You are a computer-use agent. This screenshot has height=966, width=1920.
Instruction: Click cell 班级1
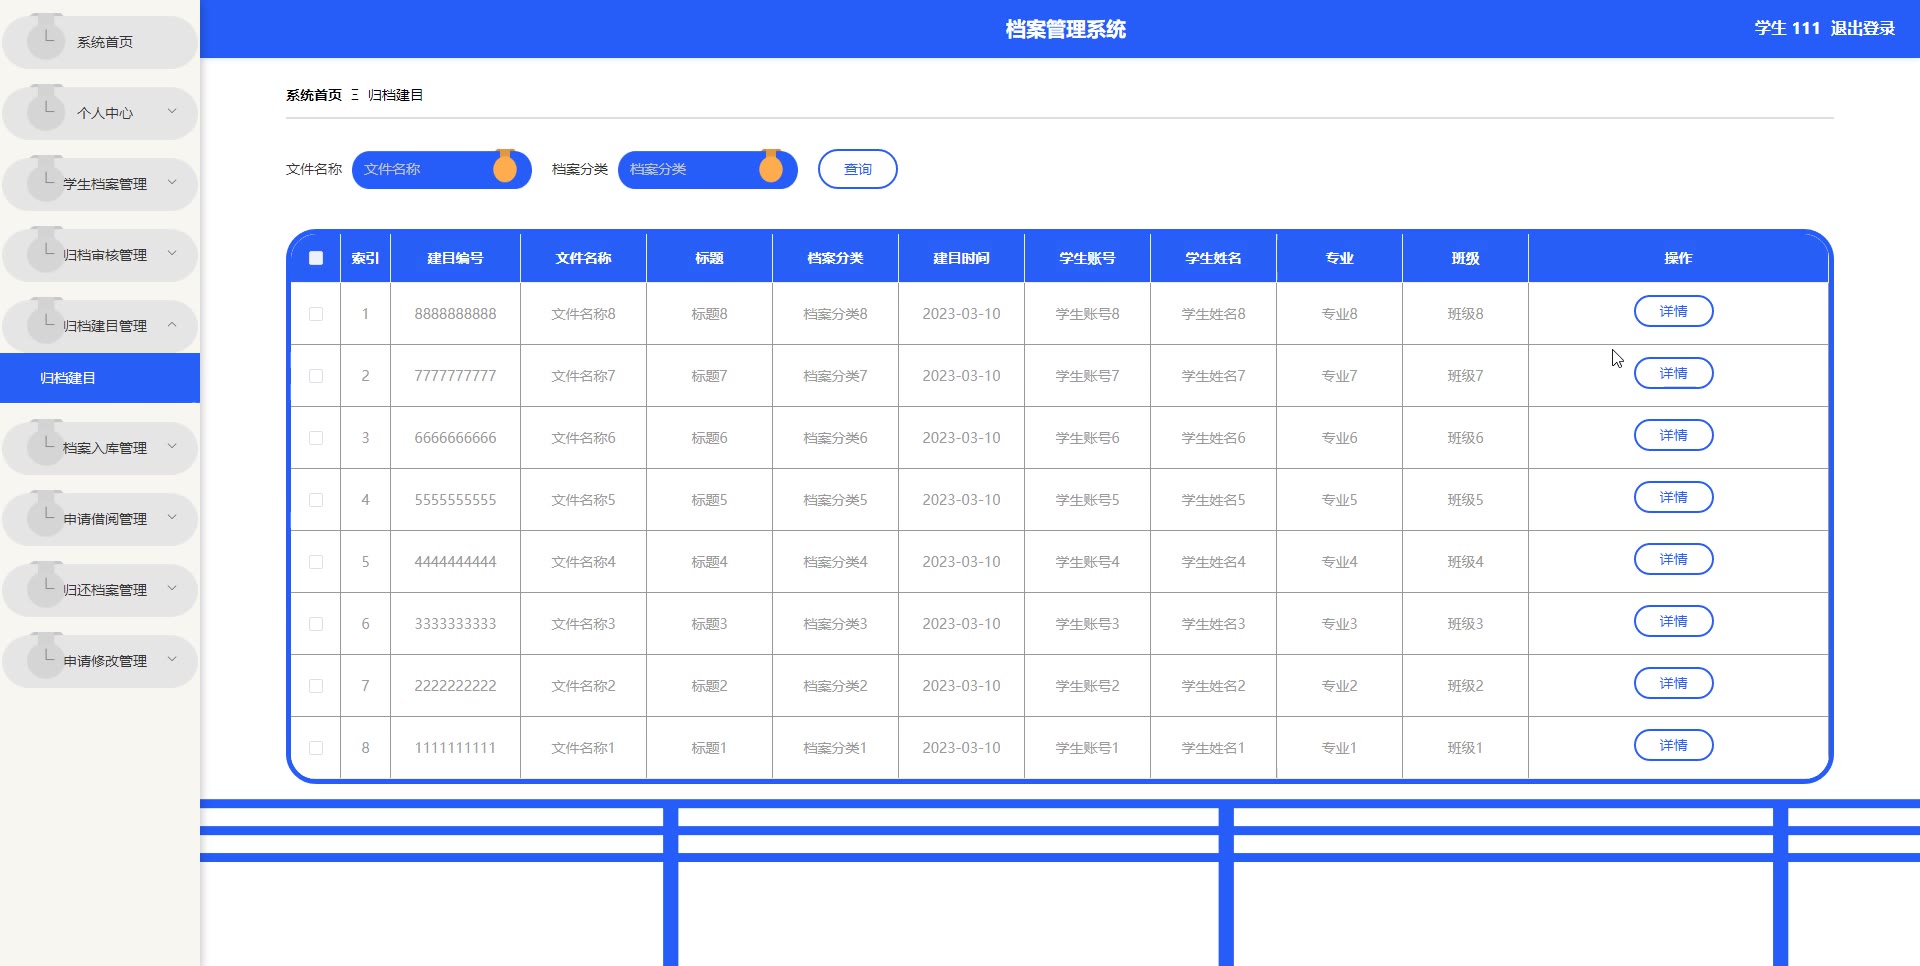pyautogui.click(x=1466, y=748)
